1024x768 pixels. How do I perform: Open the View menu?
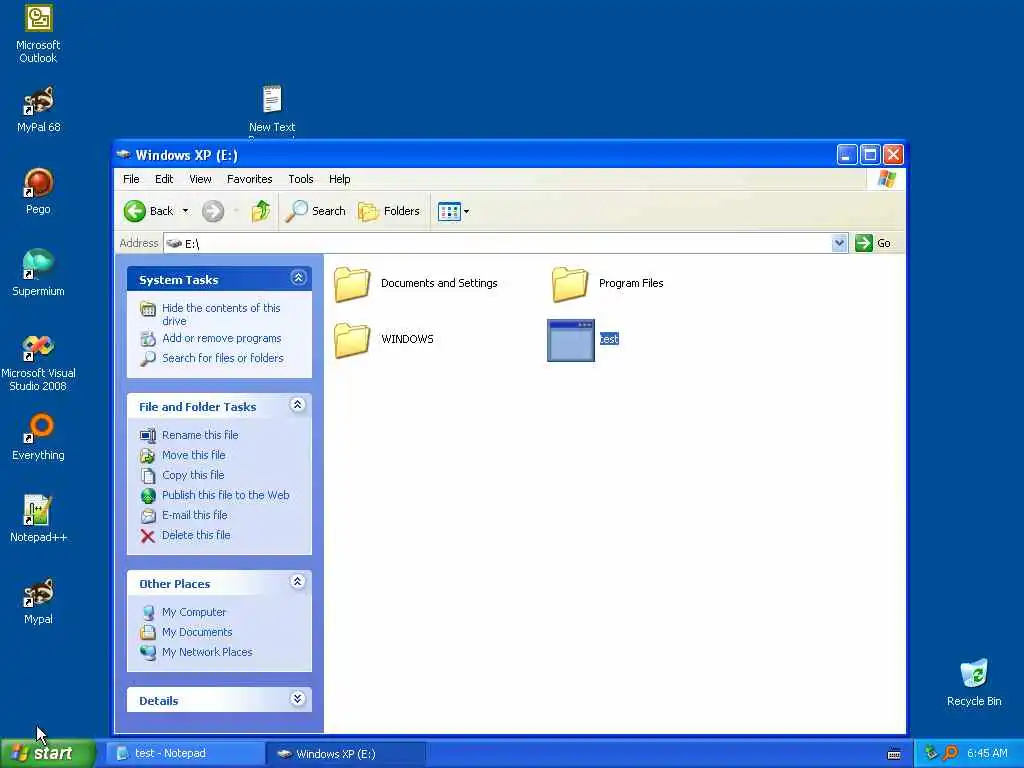coord(200,179)
